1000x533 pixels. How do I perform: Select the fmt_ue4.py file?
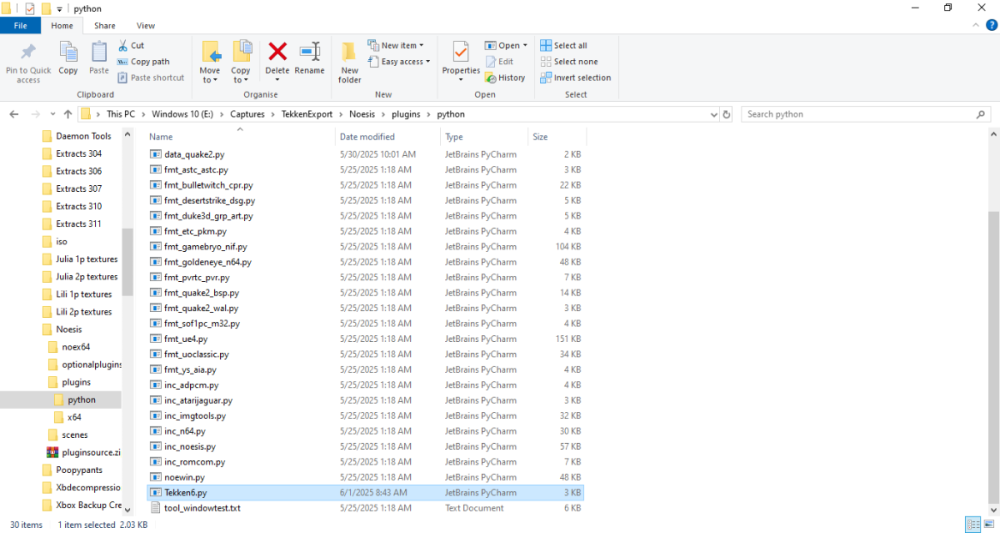(186, 339)
